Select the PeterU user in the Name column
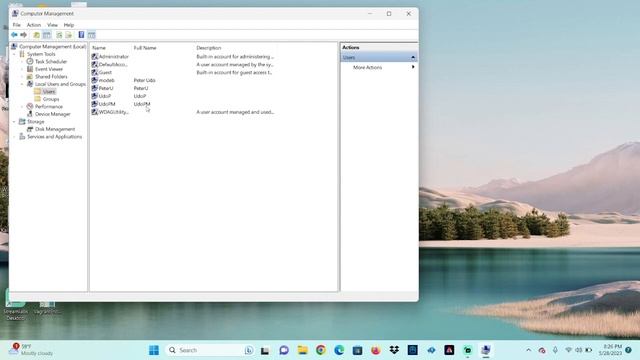Image resolution: width=640 pixels, height=360 pixels. 102,88
